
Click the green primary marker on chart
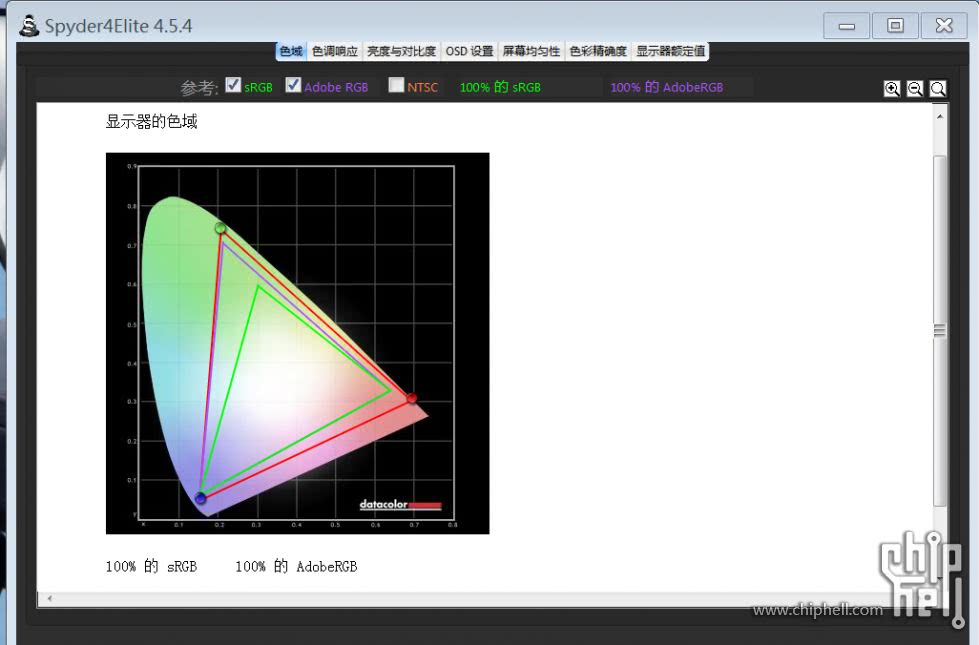(x=220, y=229)
